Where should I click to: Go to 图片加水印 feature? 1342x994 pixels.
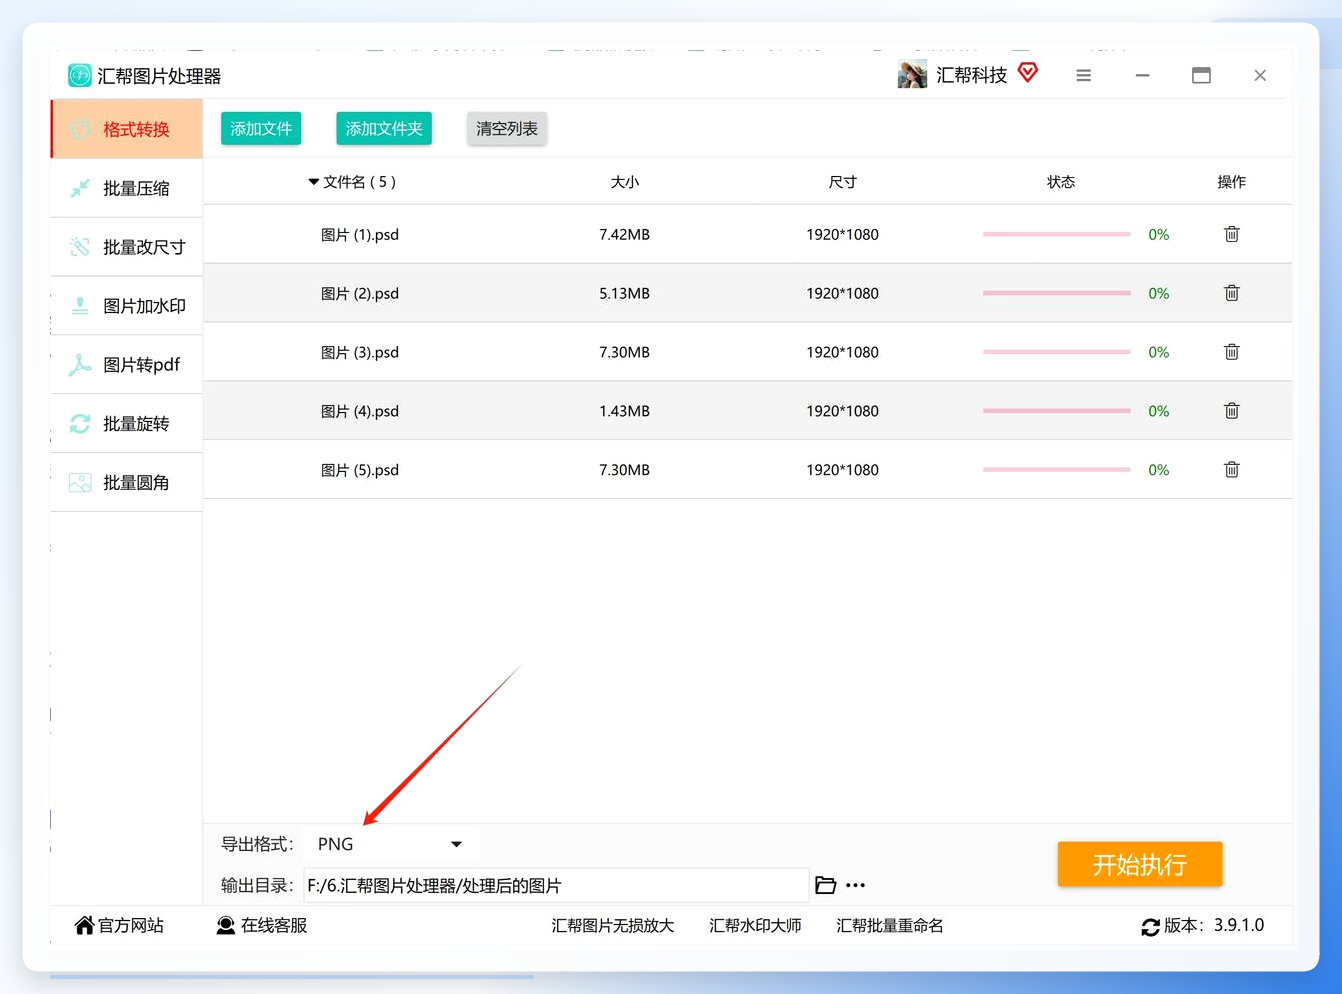127,306
